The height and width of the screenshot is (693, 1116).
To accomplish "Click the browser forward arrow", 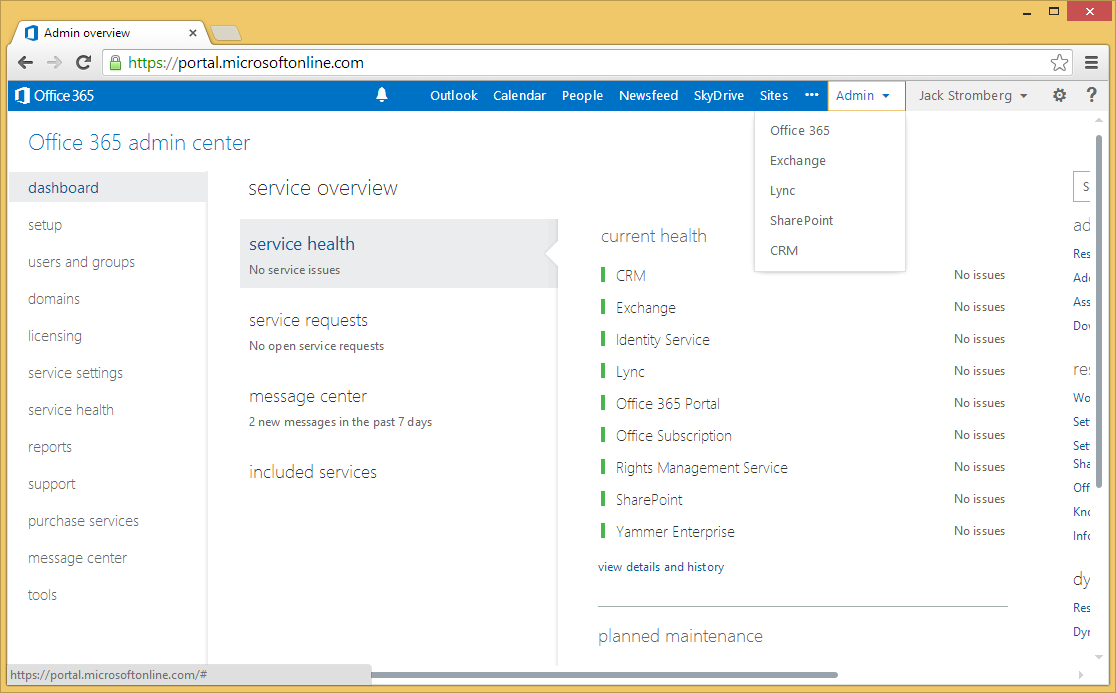I will point(54,63).
